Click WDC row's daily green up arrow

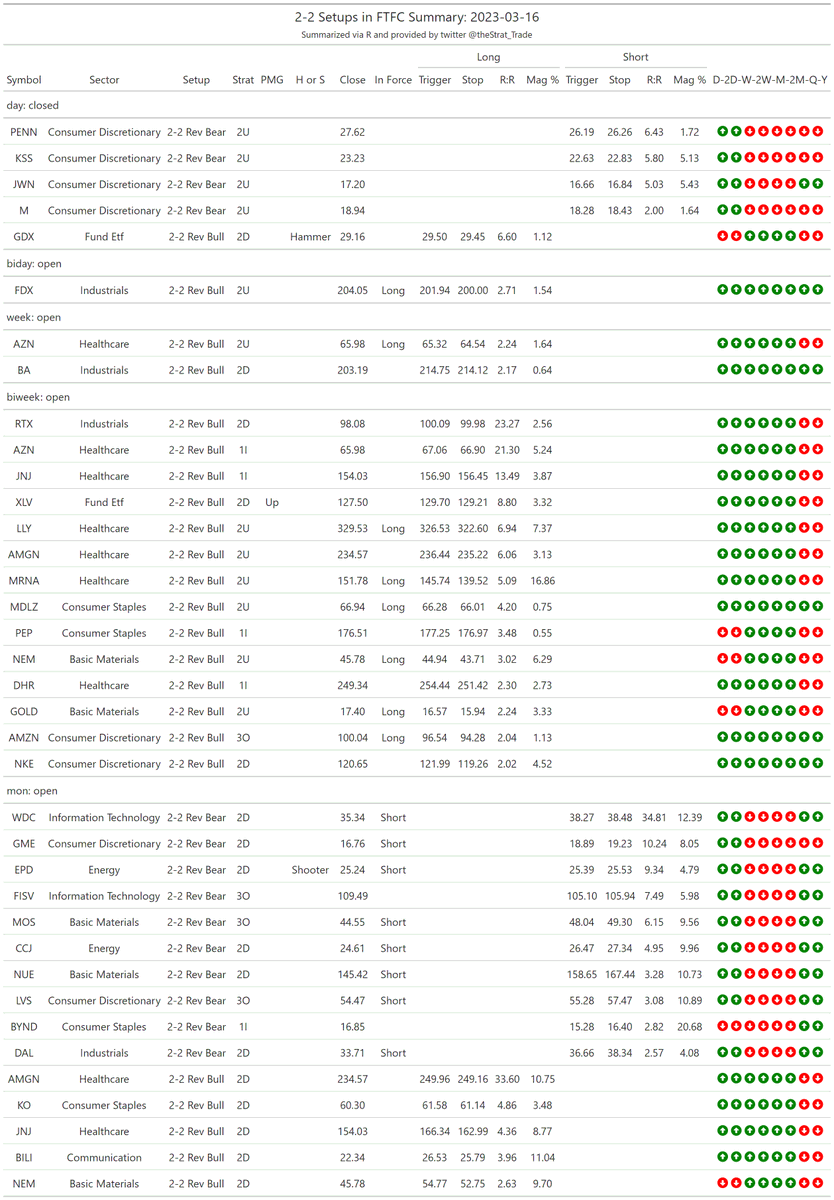722,818
